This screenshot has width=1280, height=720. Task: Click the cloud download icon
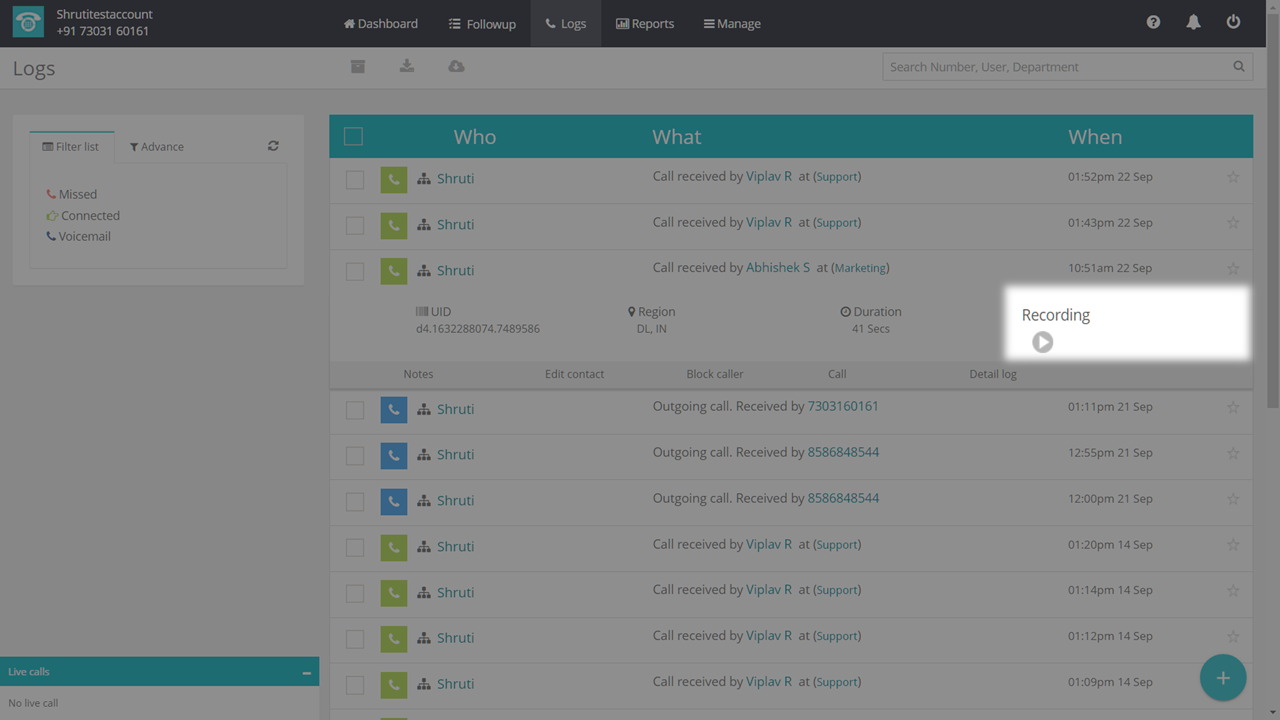[x=456, y=66]
